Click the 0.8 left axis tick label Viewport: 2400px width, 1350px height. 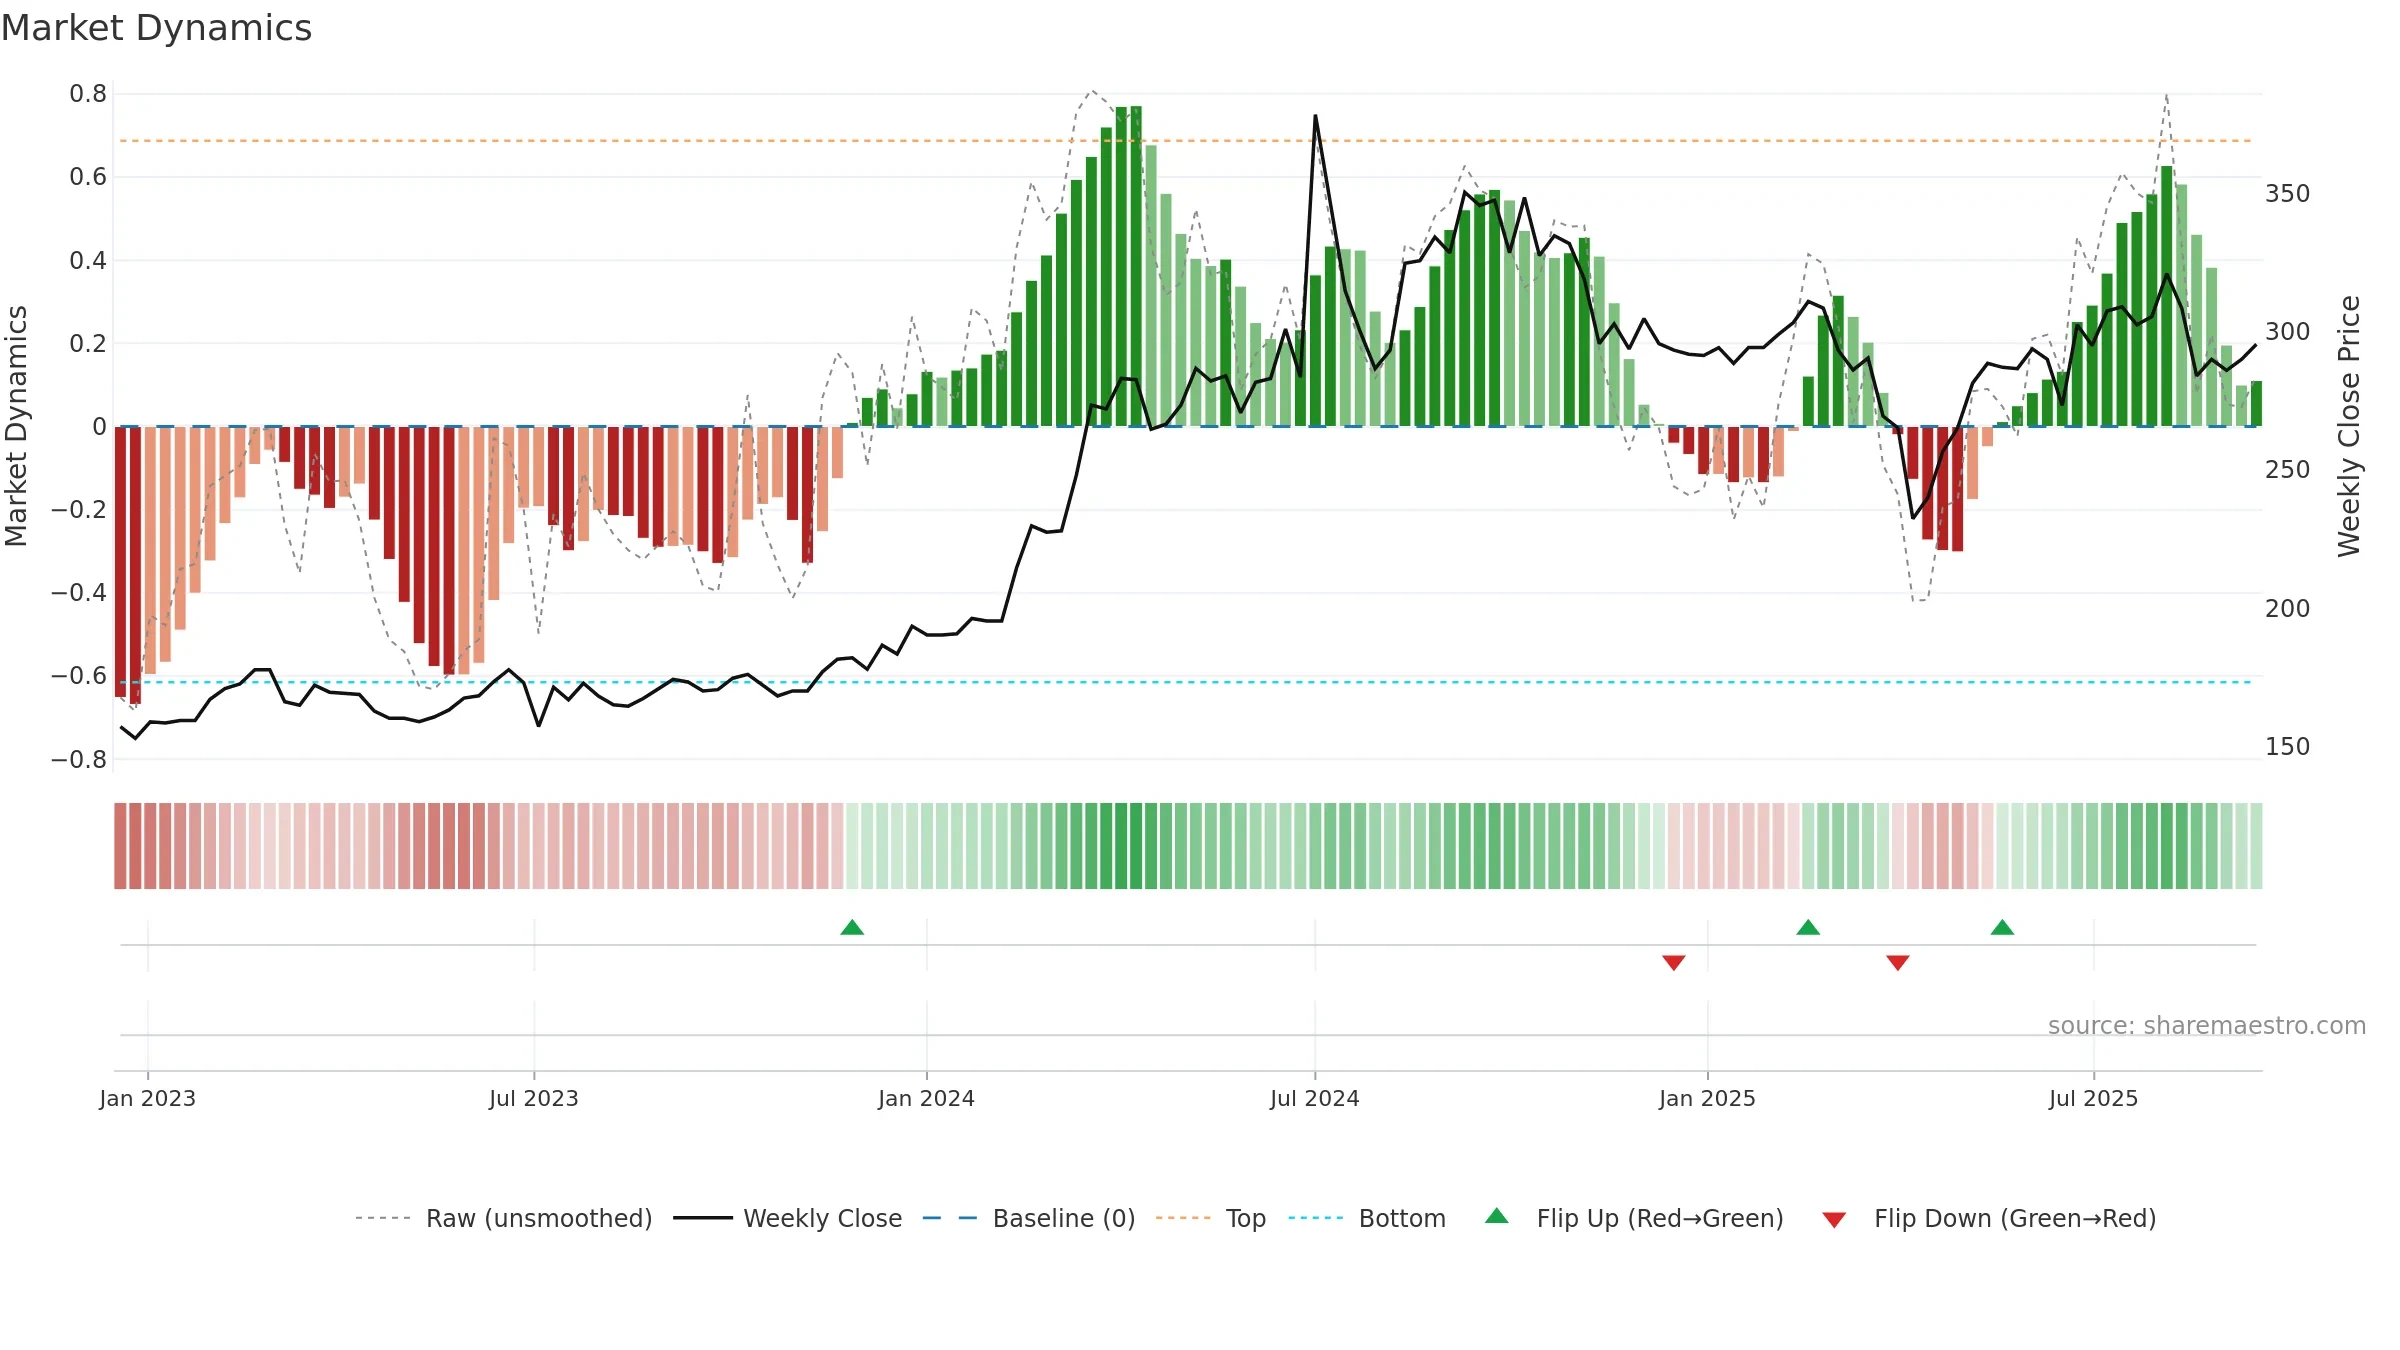pyautogui.click(x=88, y=94)
